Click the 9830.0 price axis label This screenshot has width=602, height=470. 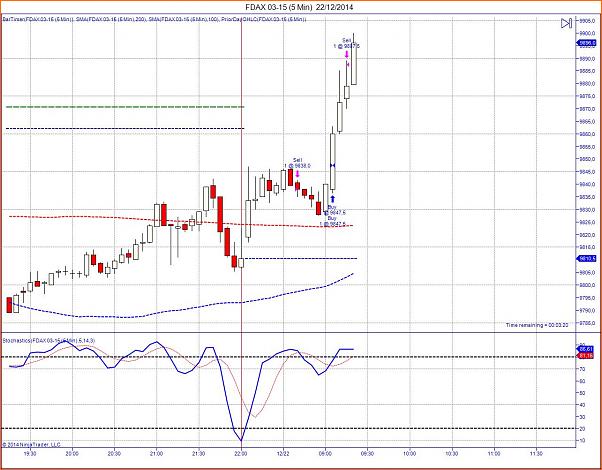pos(587,210)
